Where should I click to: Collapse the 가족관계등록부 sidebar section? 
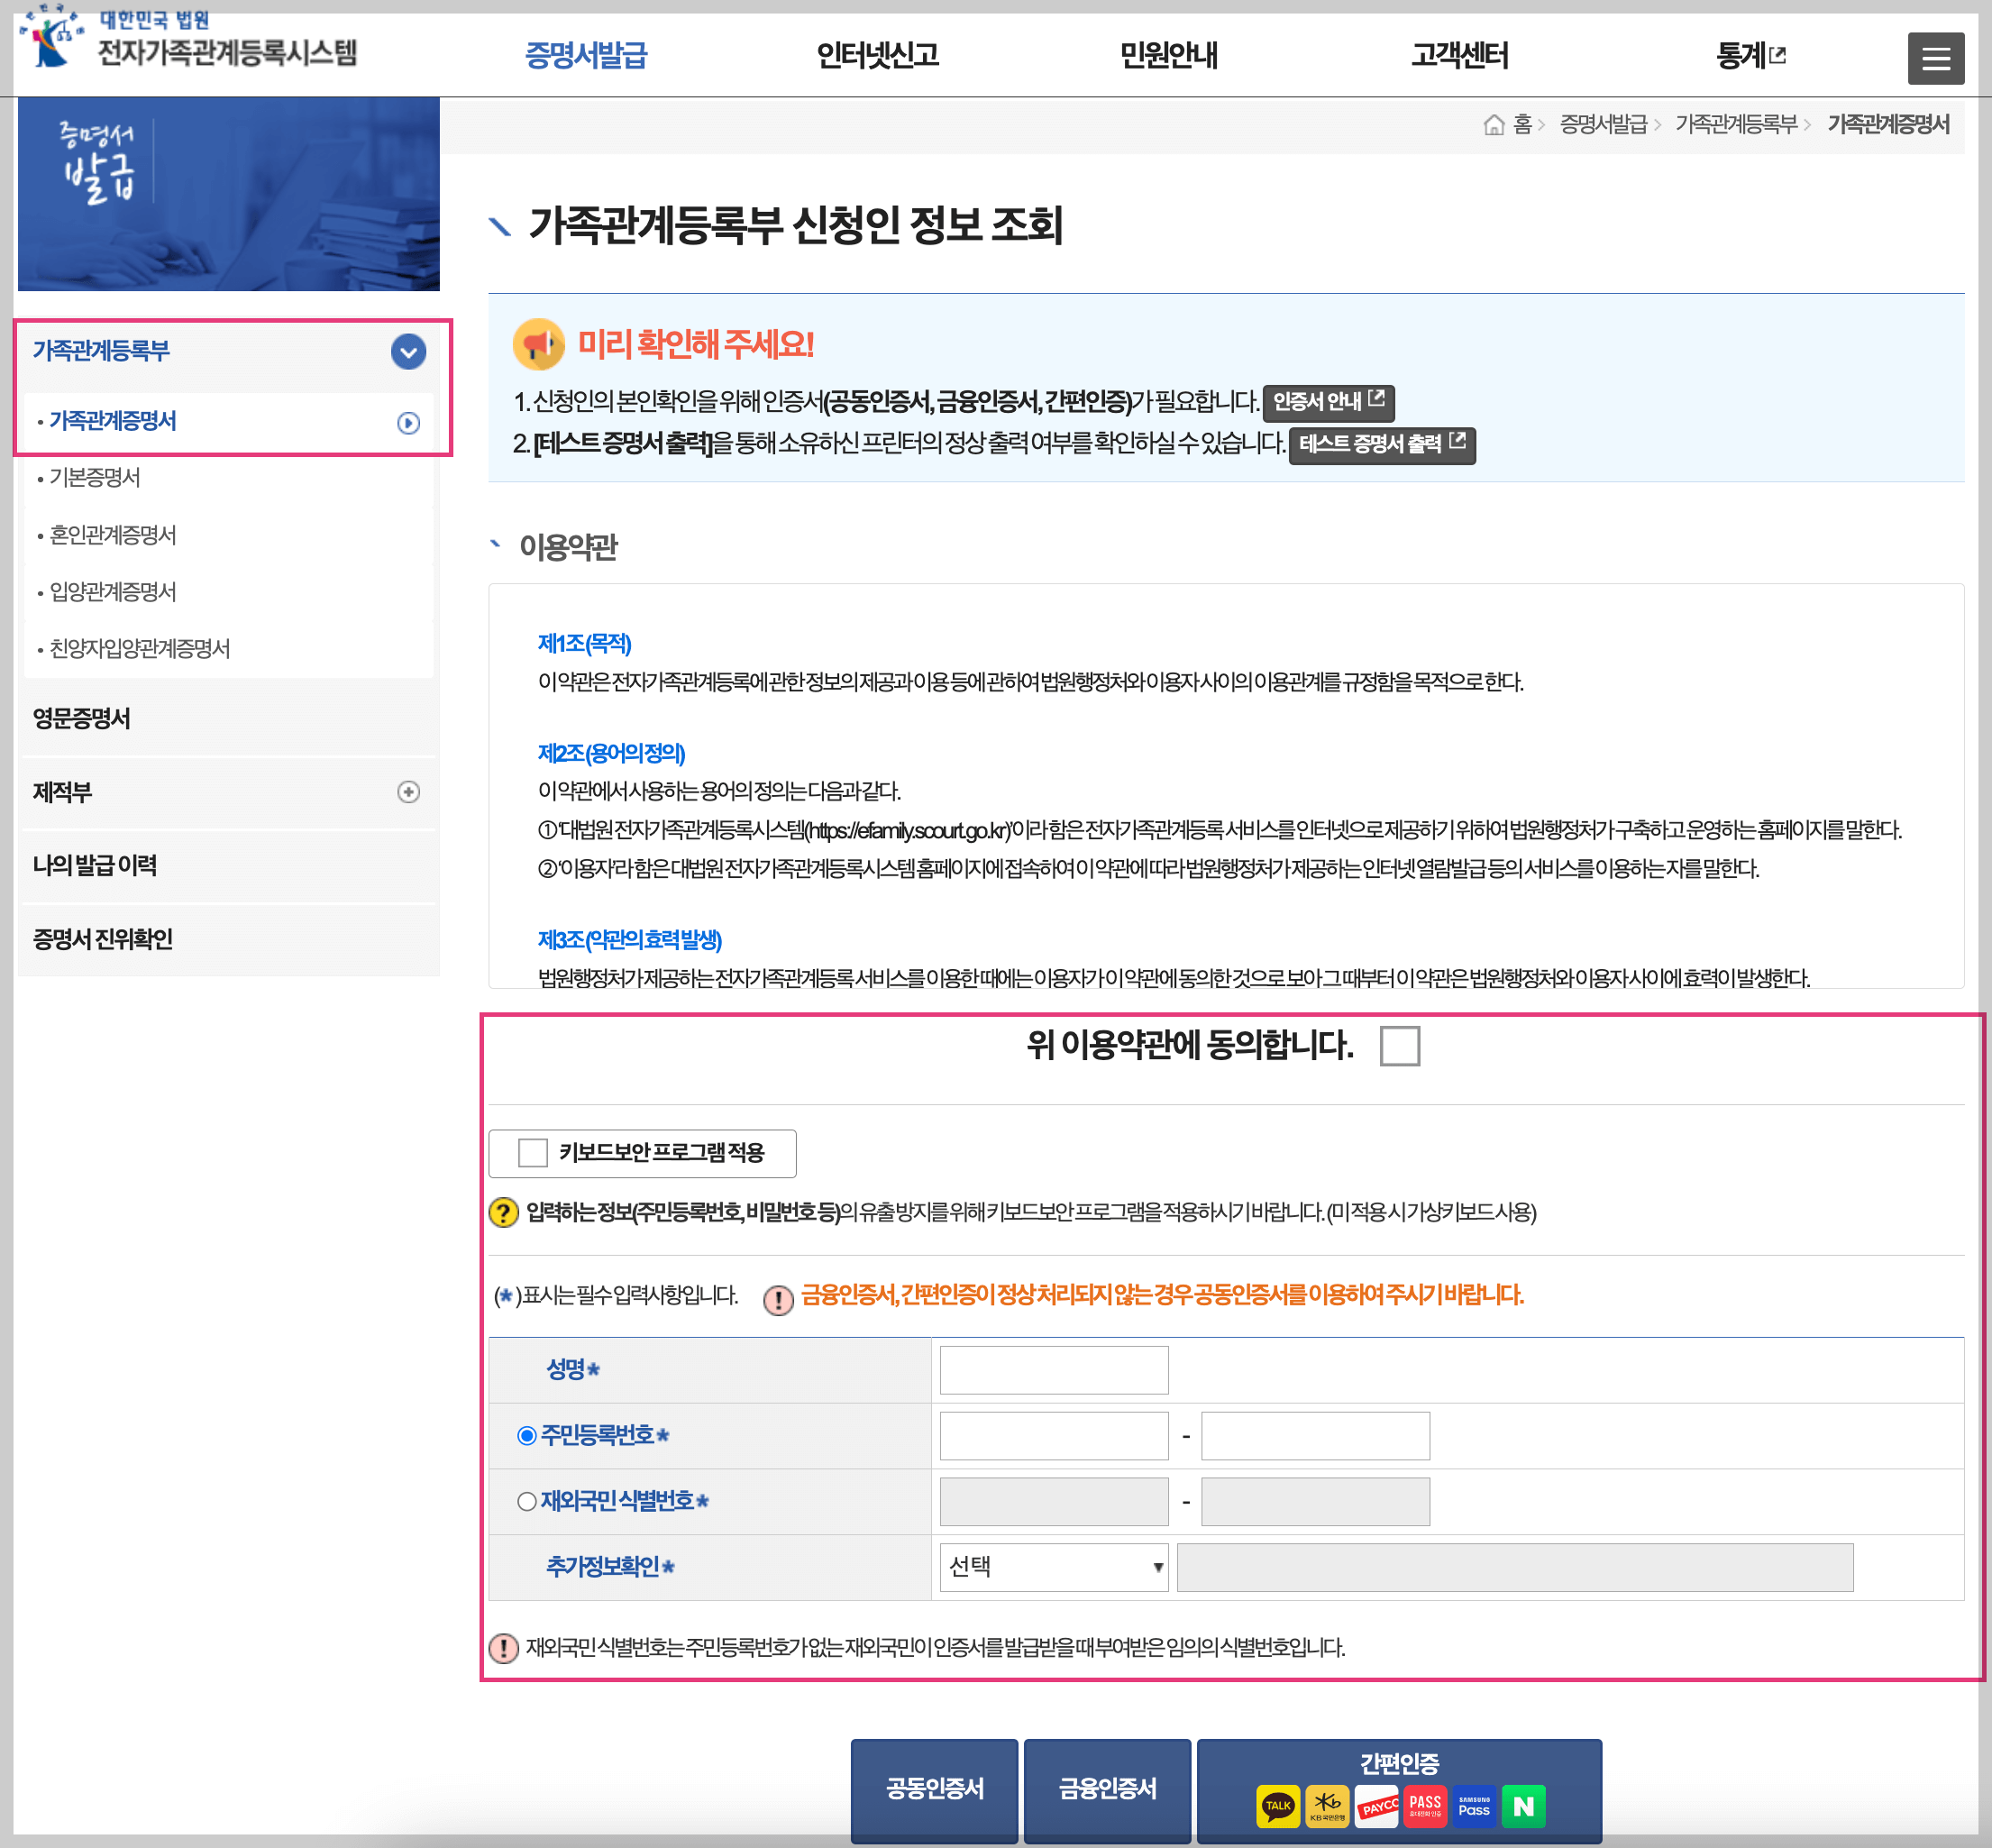(407, 352)
